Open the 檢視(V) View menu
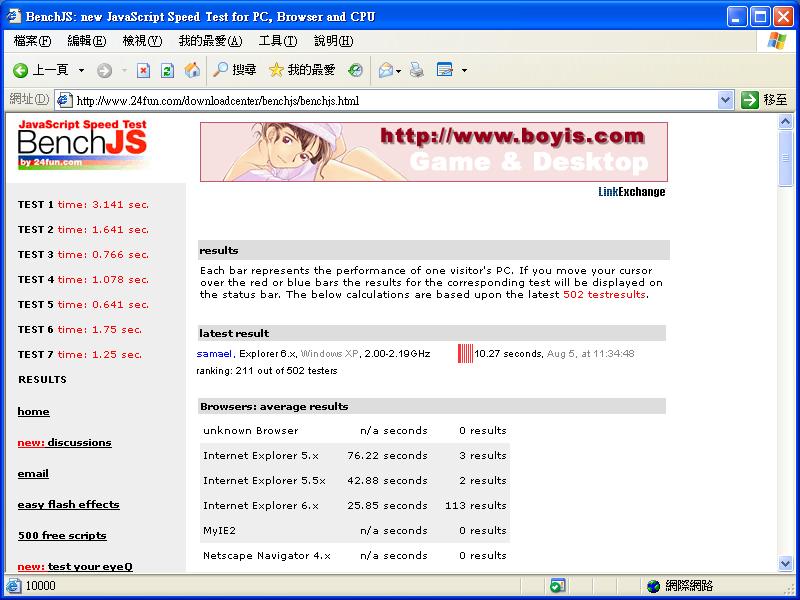The height and width of the screenshot is (600, 800). (142, 41)
